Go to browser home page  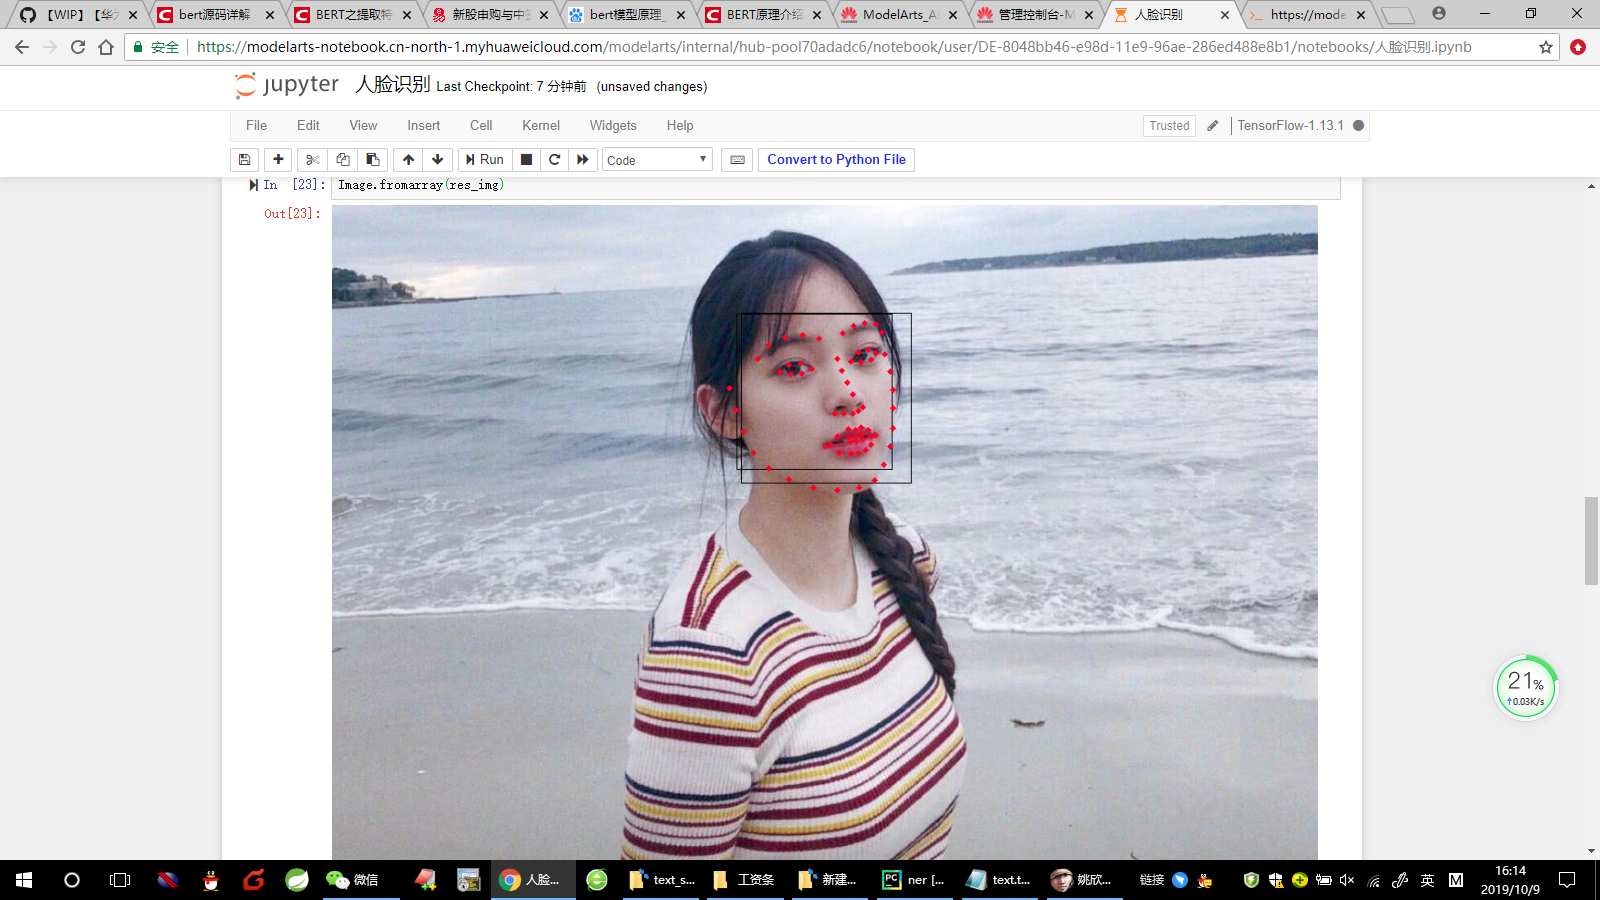[106, 47]
